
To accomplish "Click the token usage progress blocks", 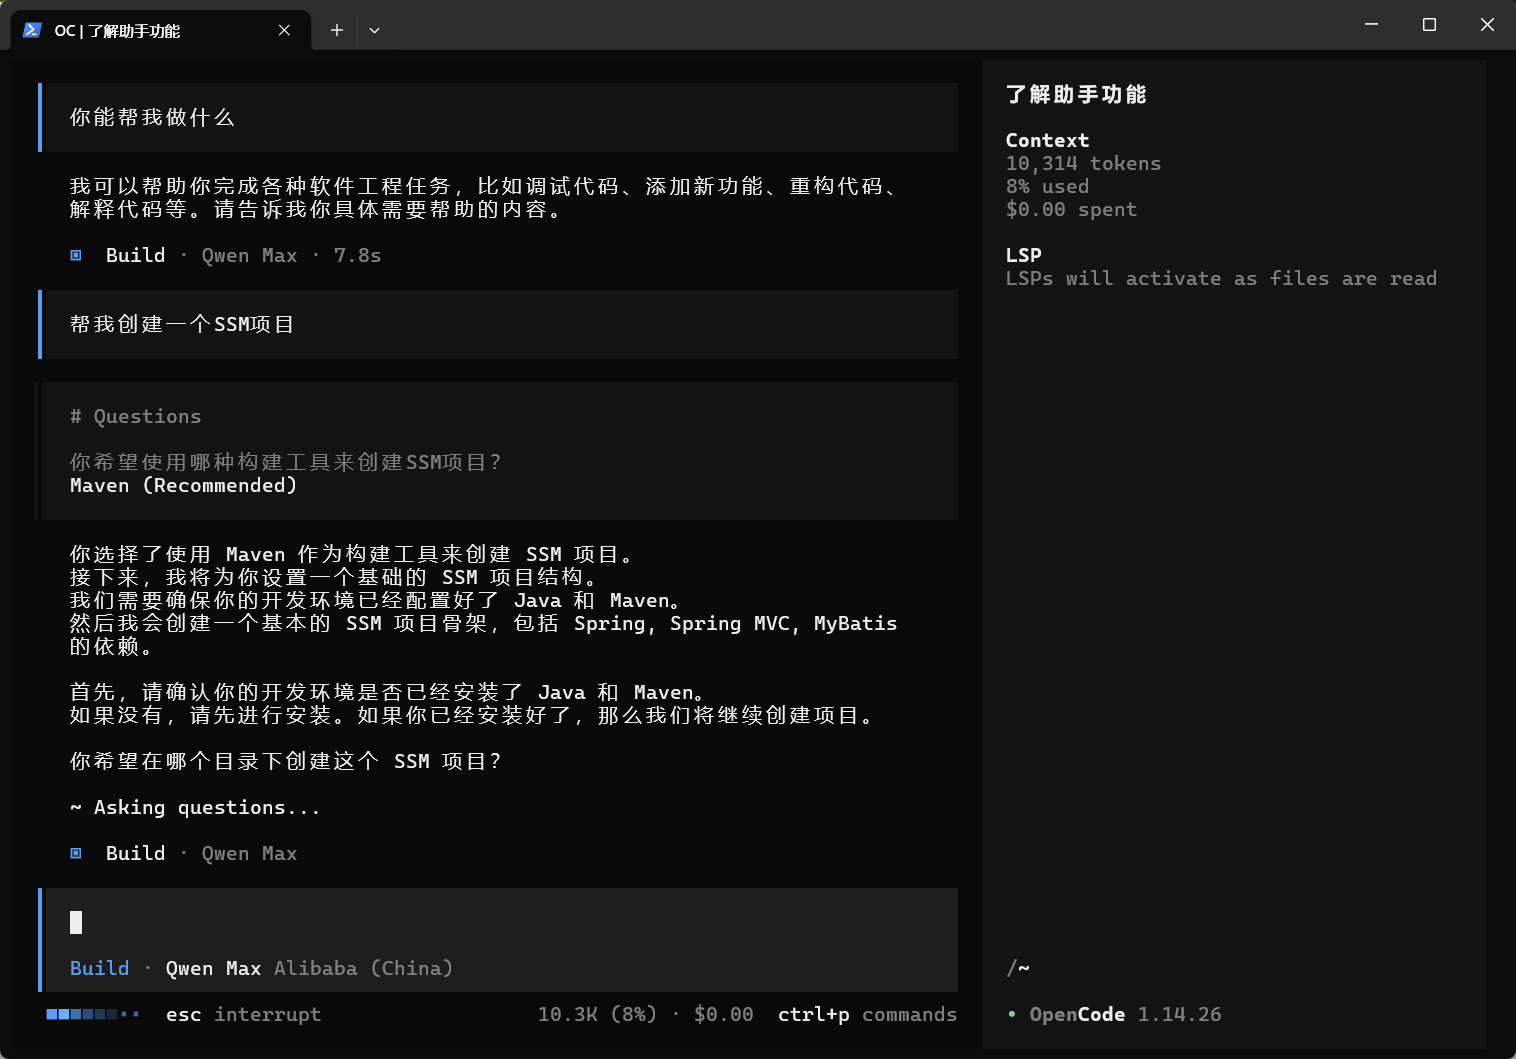I will (92, 1014).
